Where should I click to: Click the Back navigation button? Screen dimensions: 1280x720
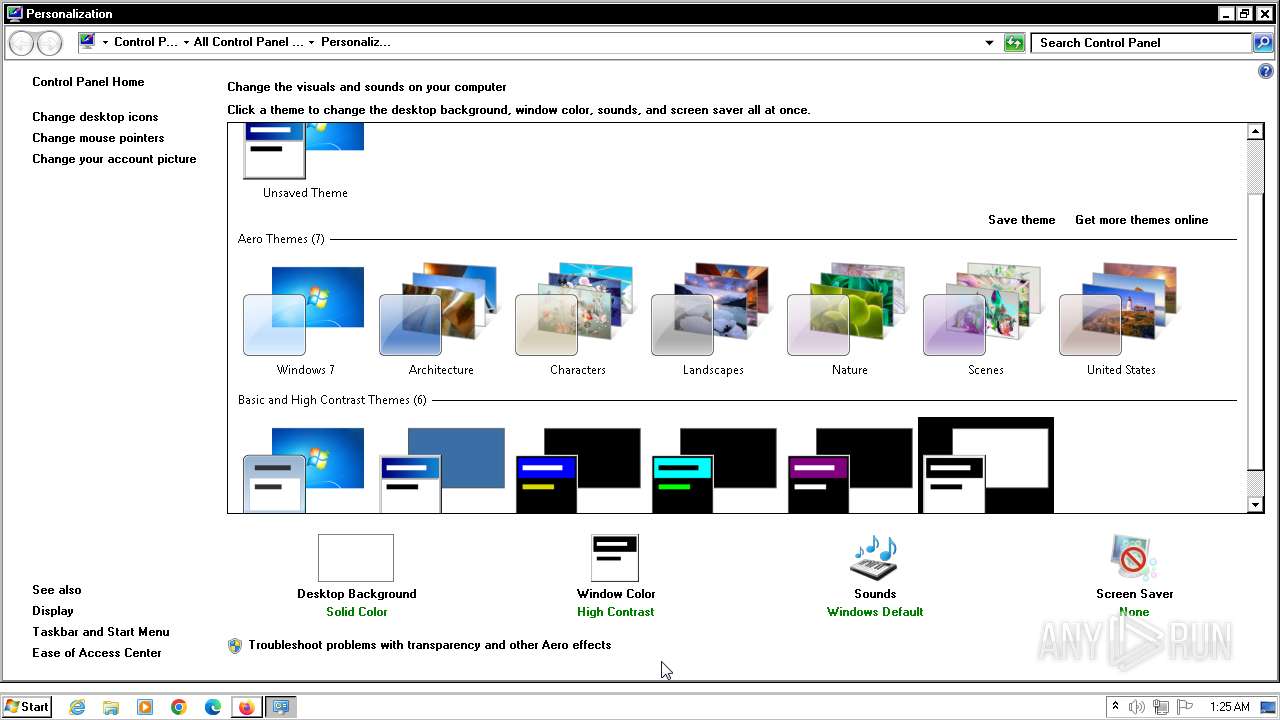pyautogui.click(x=21, y=43)
